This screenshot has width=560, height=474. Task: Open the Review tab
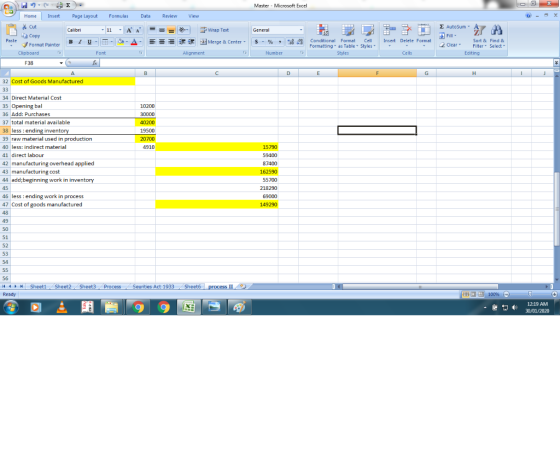169,16
